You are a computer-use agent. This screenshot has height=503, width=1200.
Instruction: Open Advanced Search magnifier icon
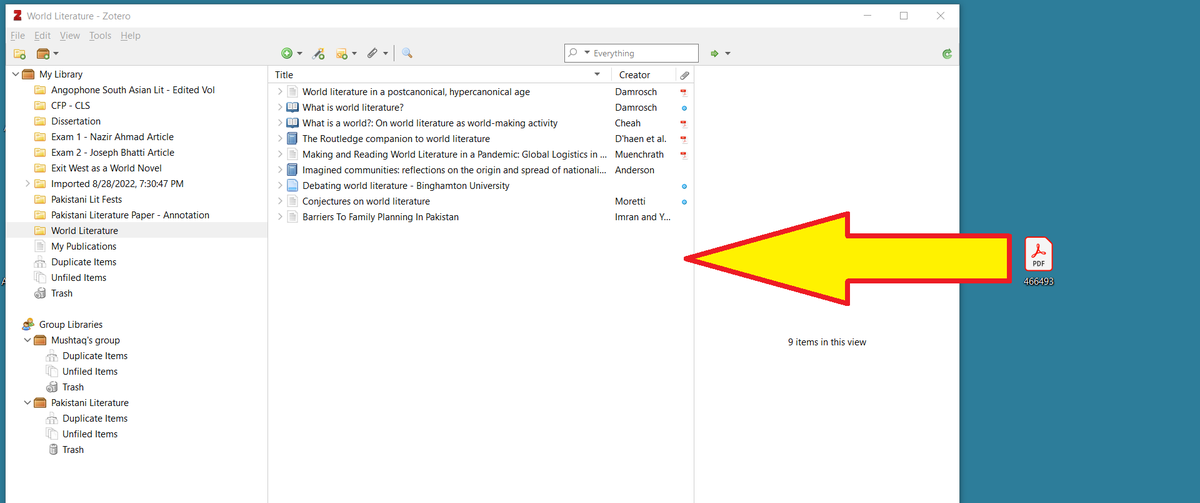(407, 53)
